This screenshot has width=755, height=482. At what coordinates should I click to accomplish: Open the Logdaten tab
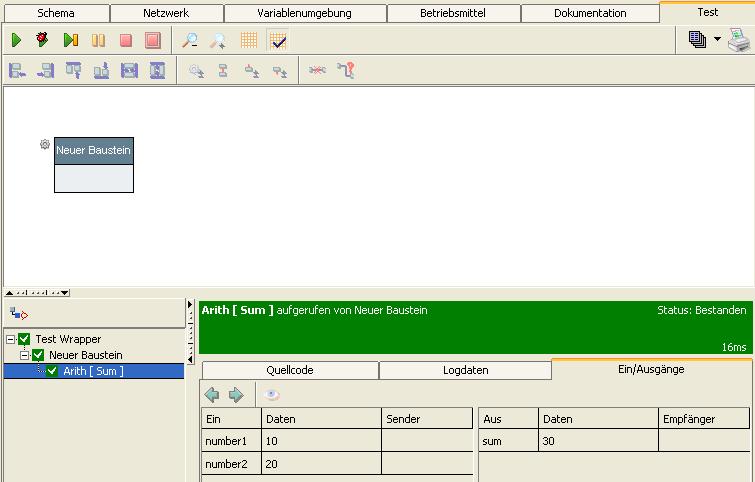click(465, 370)
